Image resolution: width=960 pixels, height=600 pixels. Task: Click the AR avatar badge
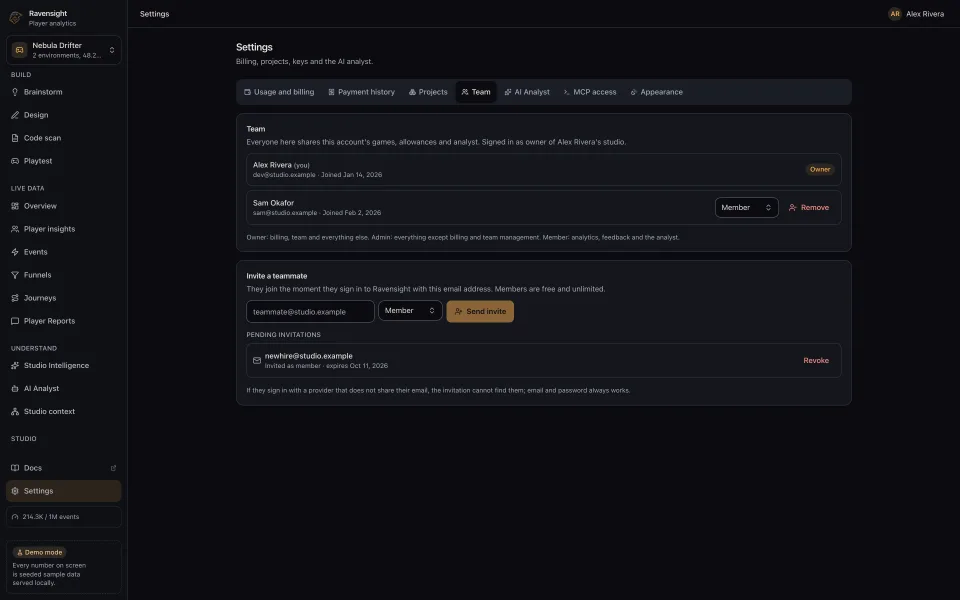[894, 13]
